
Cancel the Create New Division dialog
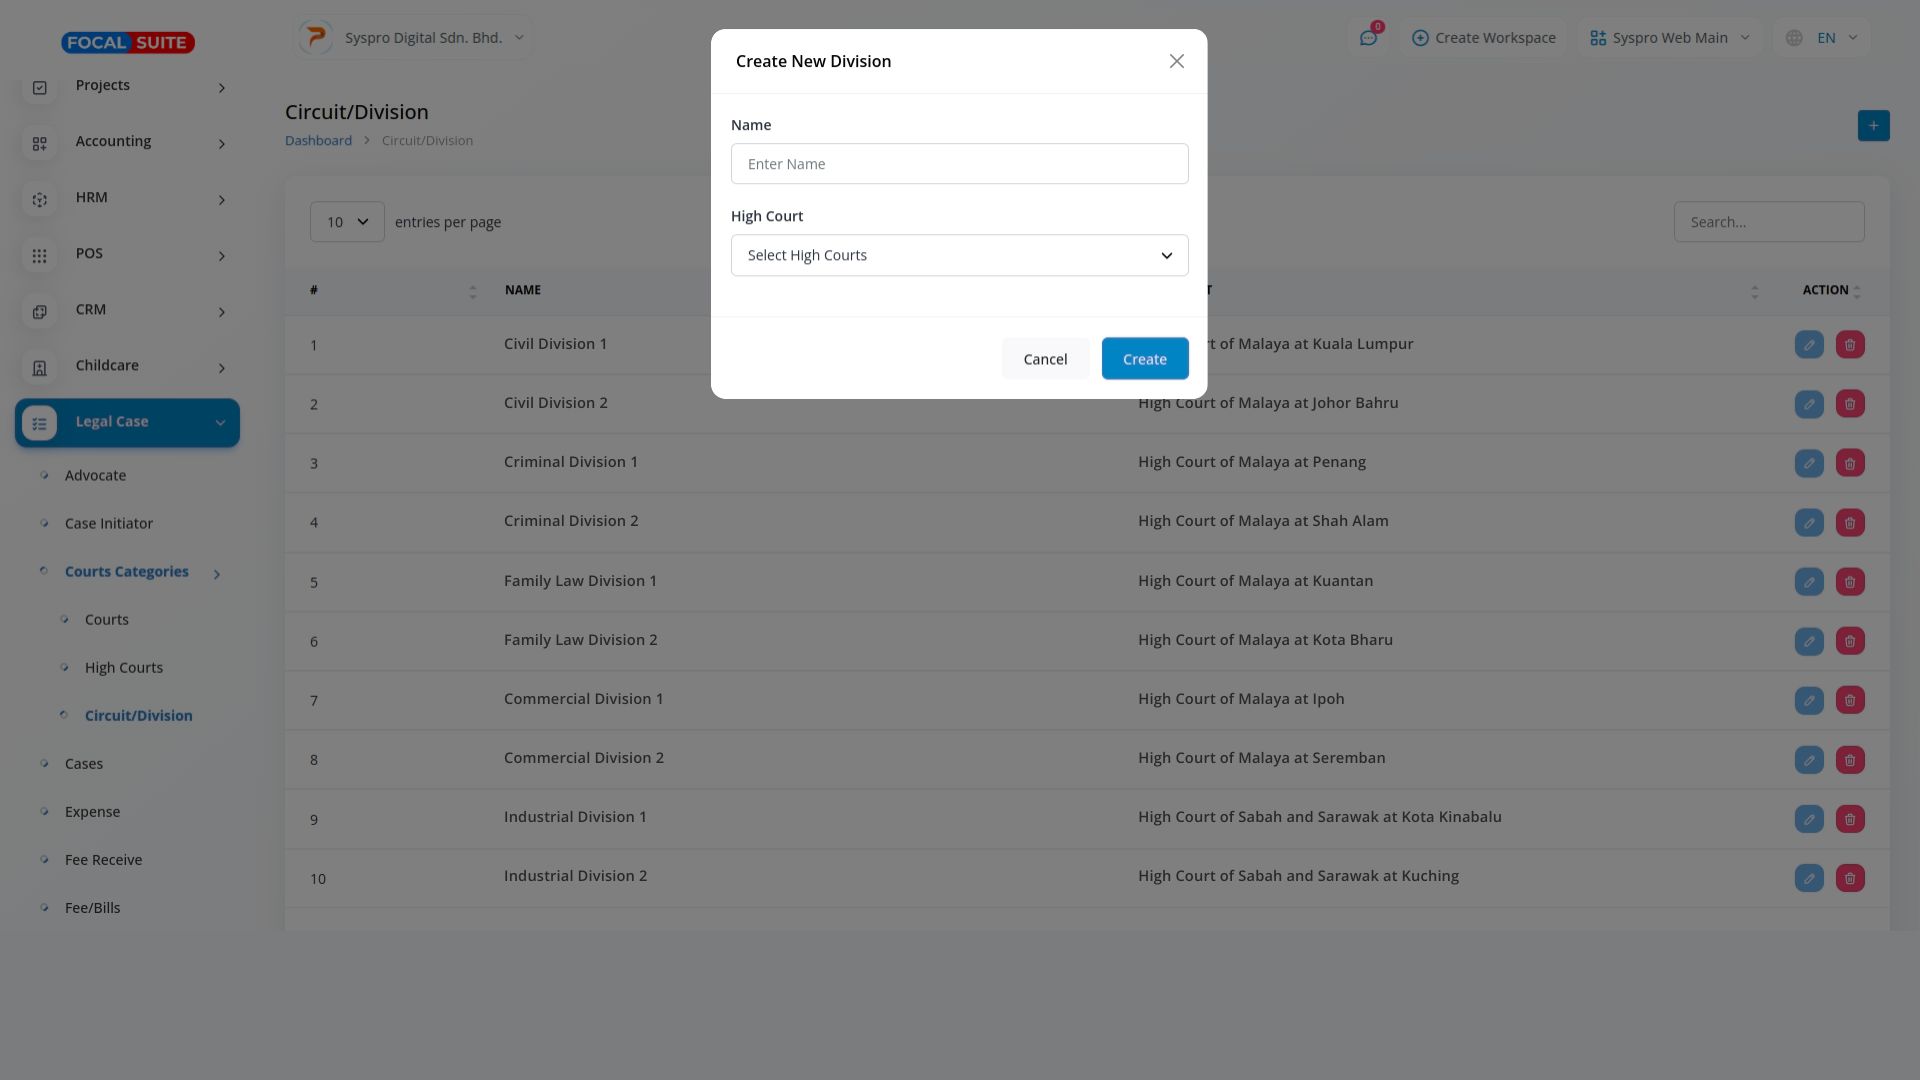(1045, 359)
